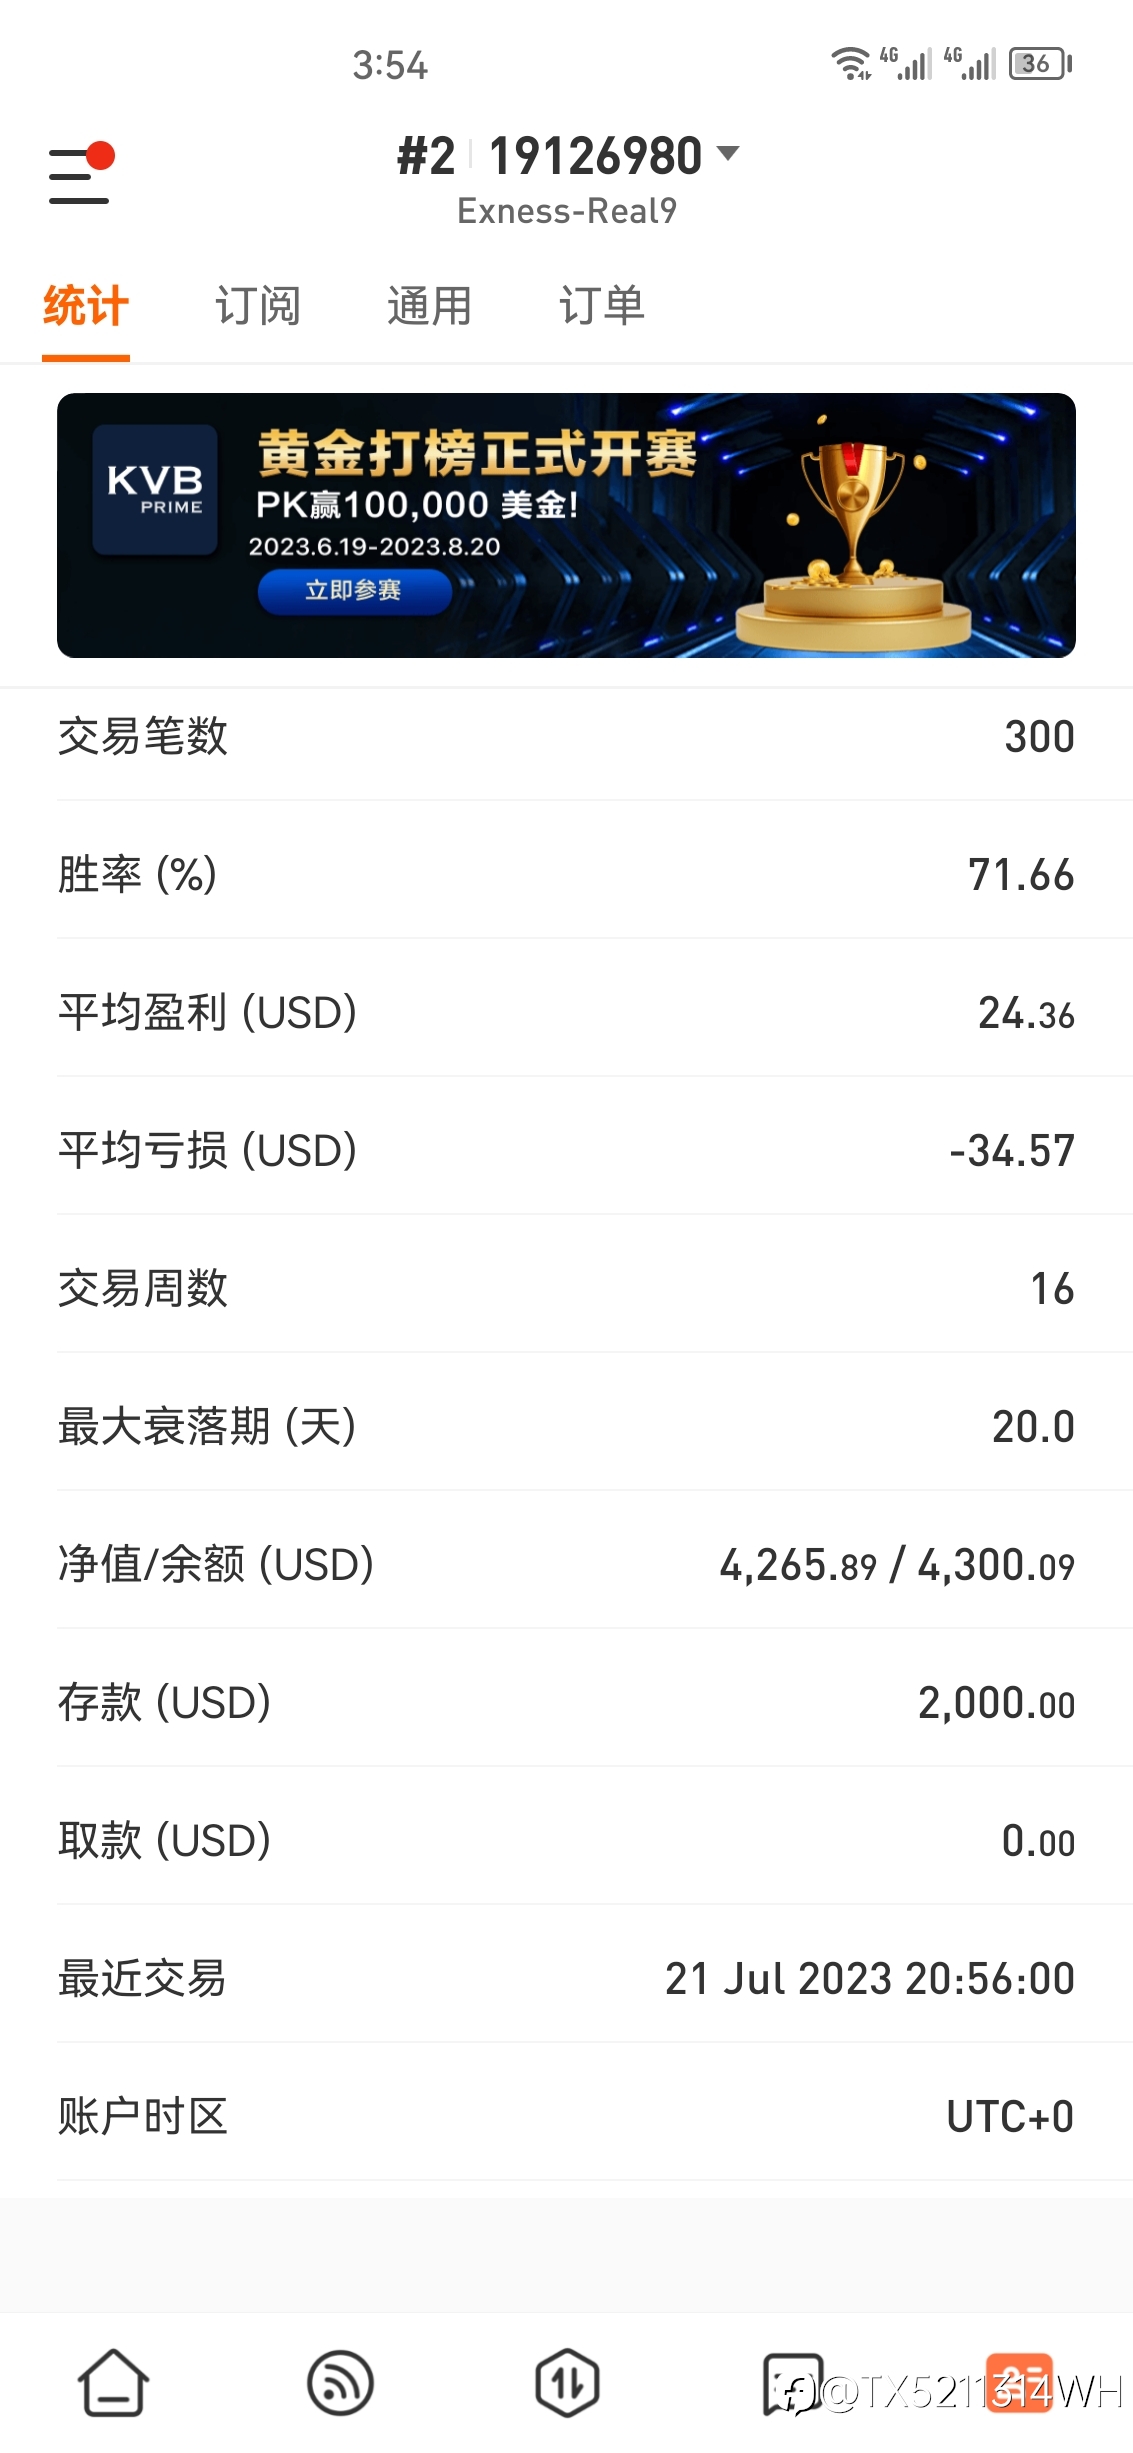Tap the battery indicator in the status bar

(x=1040, y=64)
